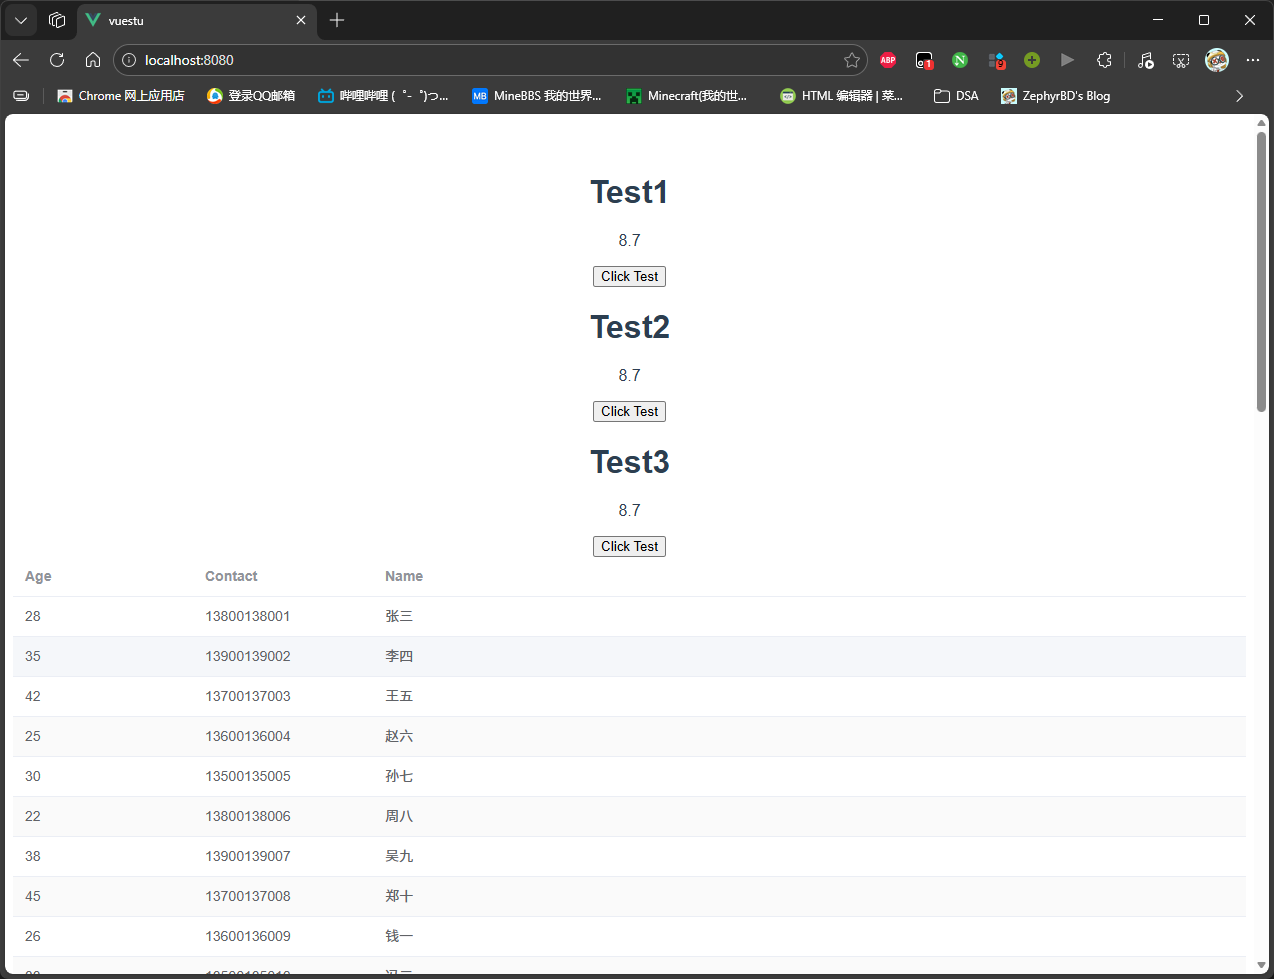Open the user profile avatar
This screenshot has width=1274, height=979.
click(x=1217, y=60)
